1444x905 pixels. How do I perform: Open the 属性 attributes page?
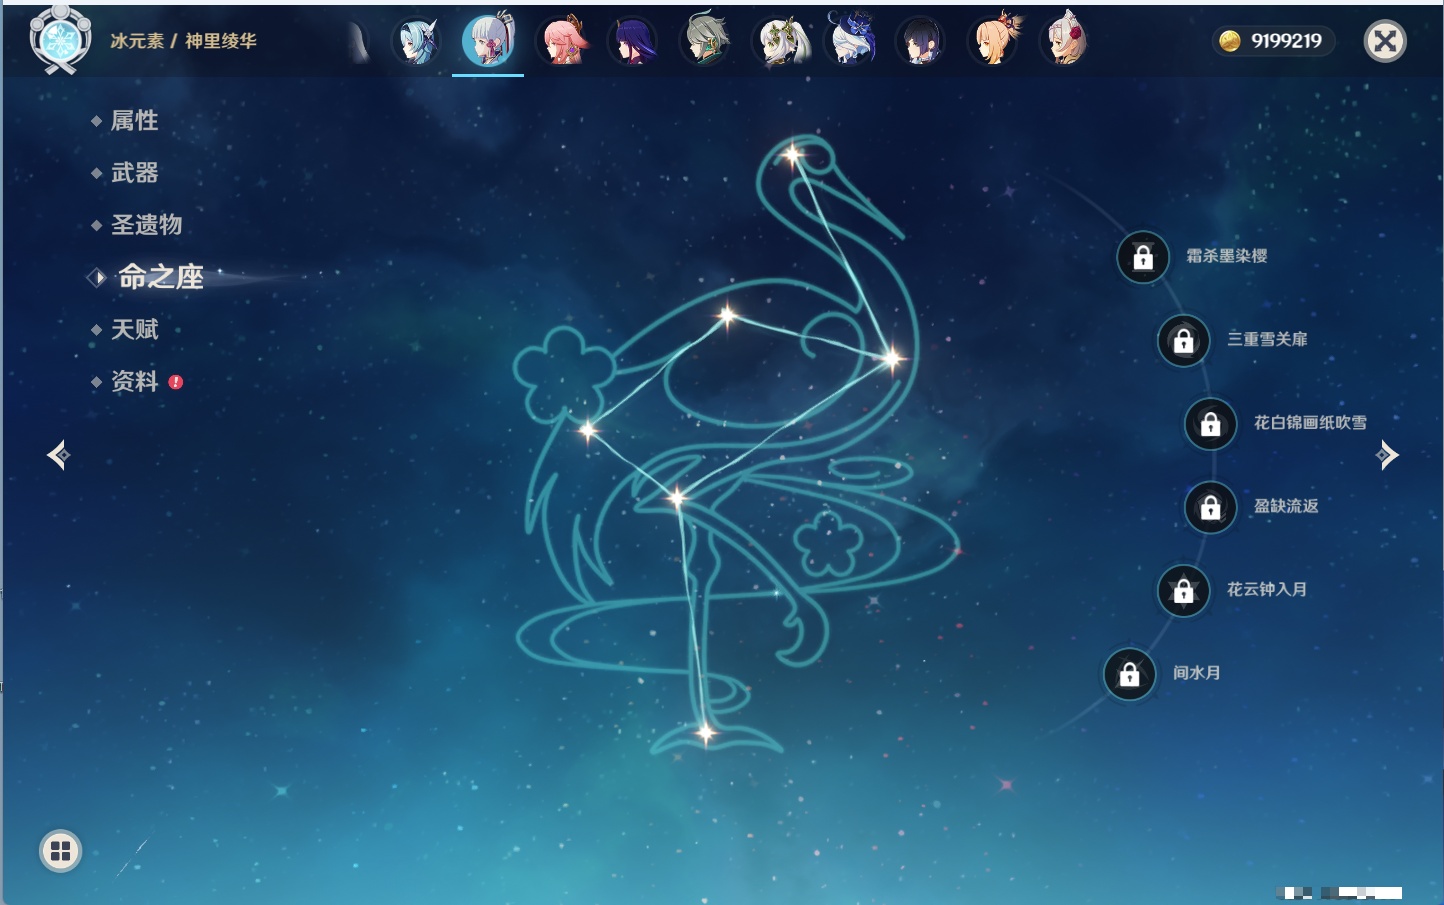134,121
